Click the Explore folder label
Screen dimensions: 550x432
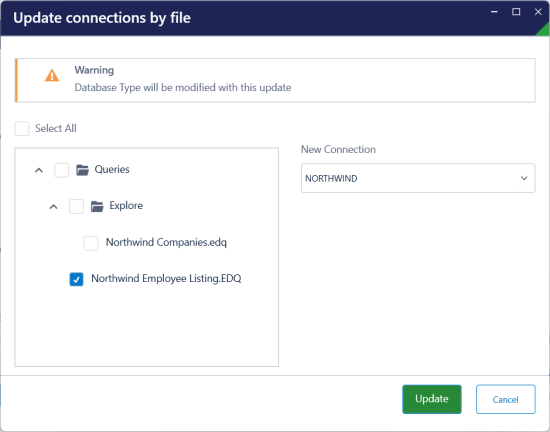point(126,206)
